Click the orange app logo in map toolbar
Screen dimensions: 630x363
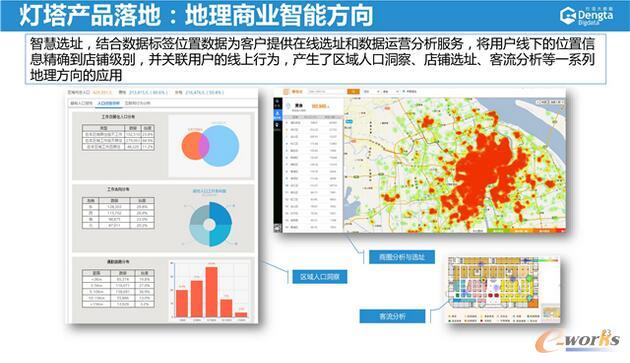click(286, 92)
